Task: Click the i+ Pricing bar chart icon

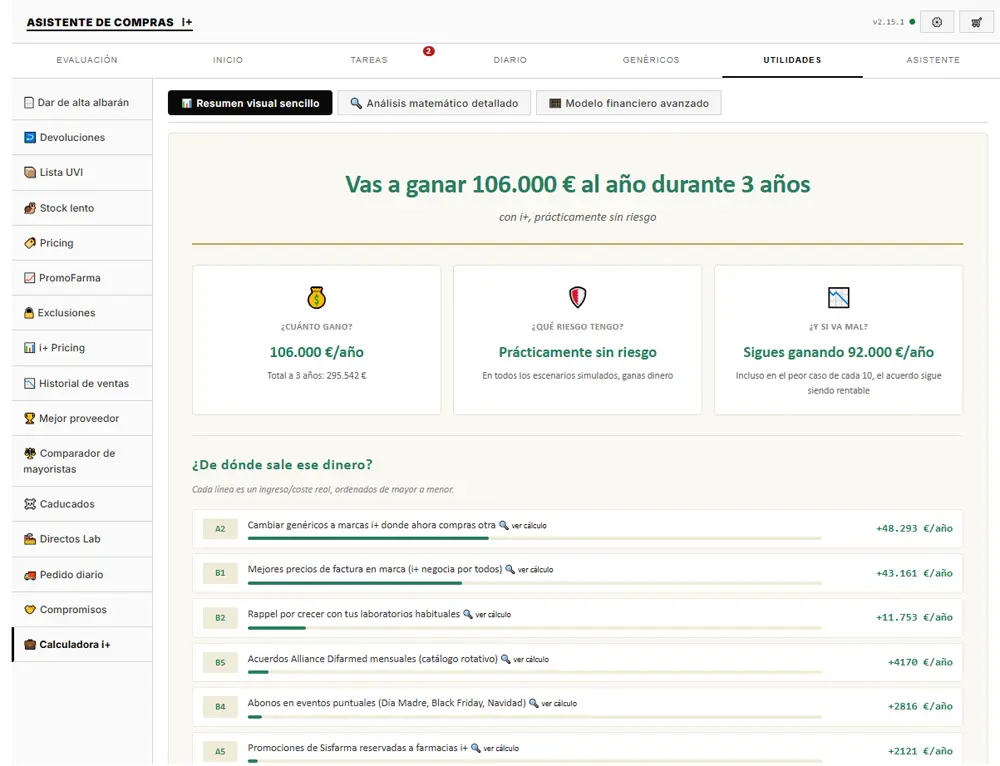Action: pos(29,348)
